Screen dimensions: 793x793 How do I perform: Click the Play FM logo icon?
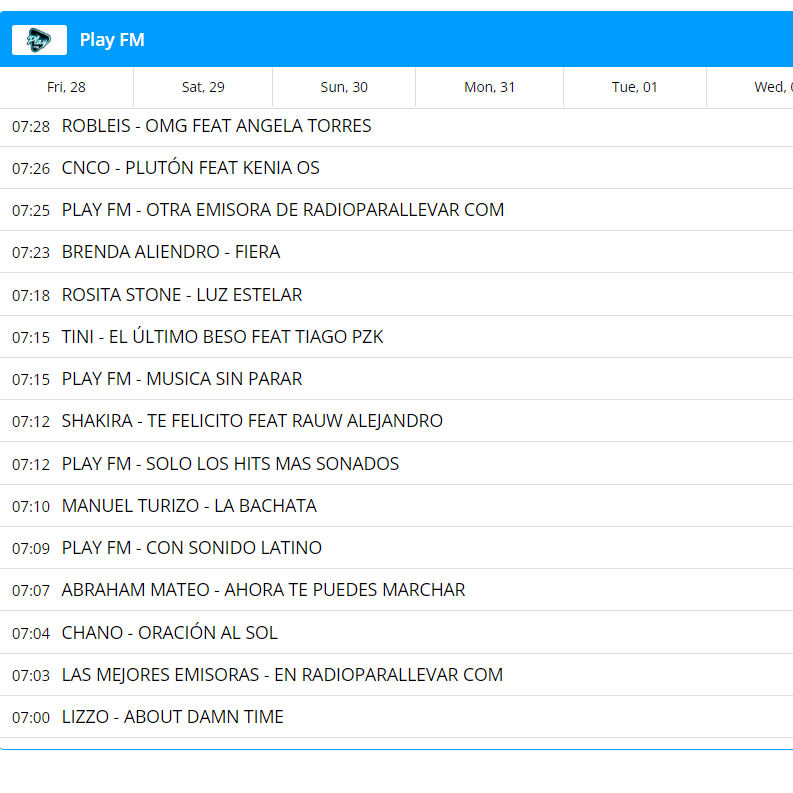click(39, 40)
